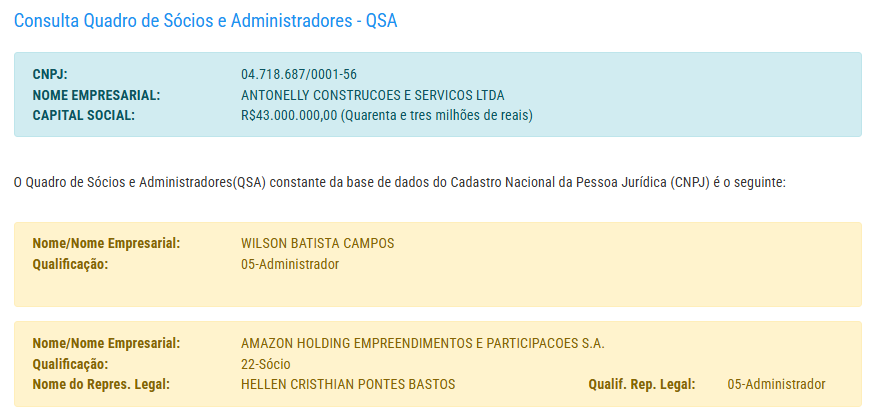The width and height of the screenshot is (883, 417).
Task: Select the name WILSON BATISTA CAMPOS
Action: (318, 244)
